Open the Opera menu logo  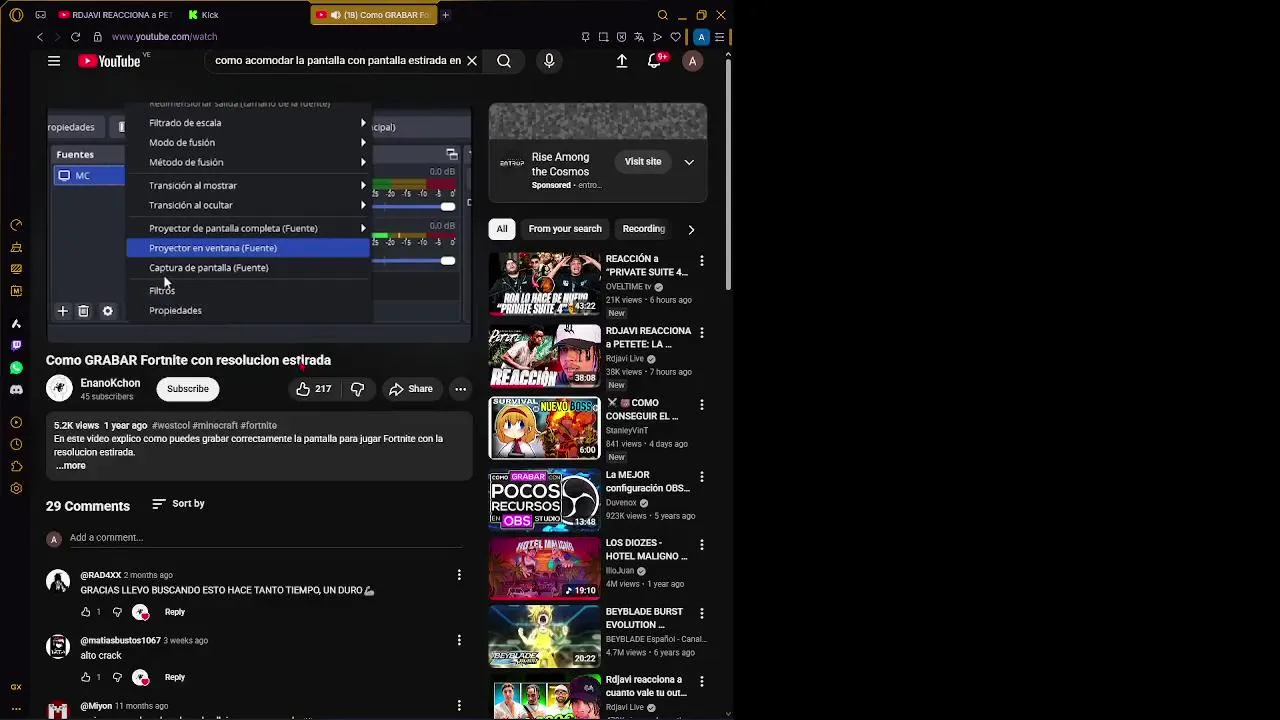(x=16, y=15)
